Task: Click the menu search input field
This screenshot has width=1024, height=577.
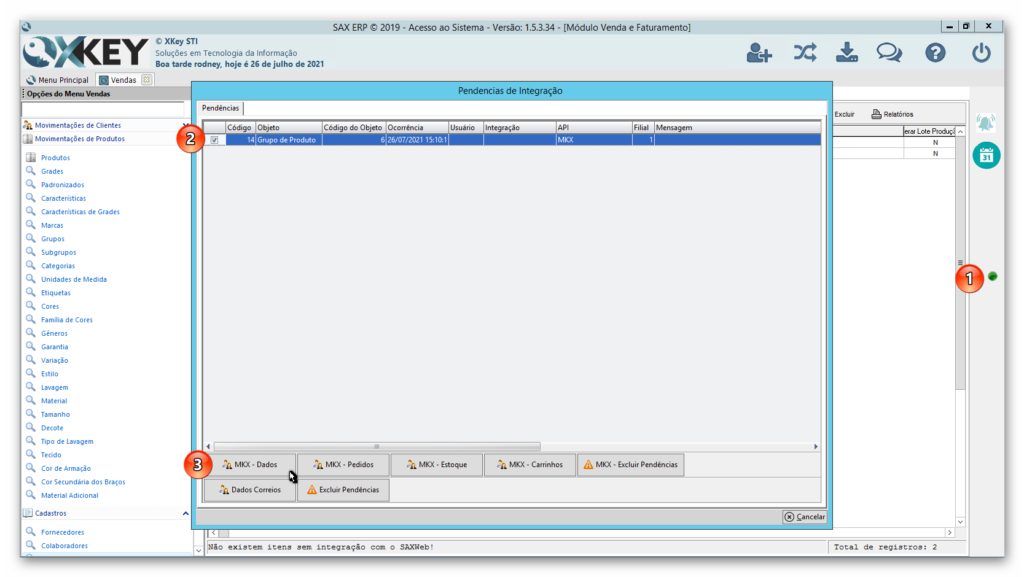Action: [x=103, y=108]
